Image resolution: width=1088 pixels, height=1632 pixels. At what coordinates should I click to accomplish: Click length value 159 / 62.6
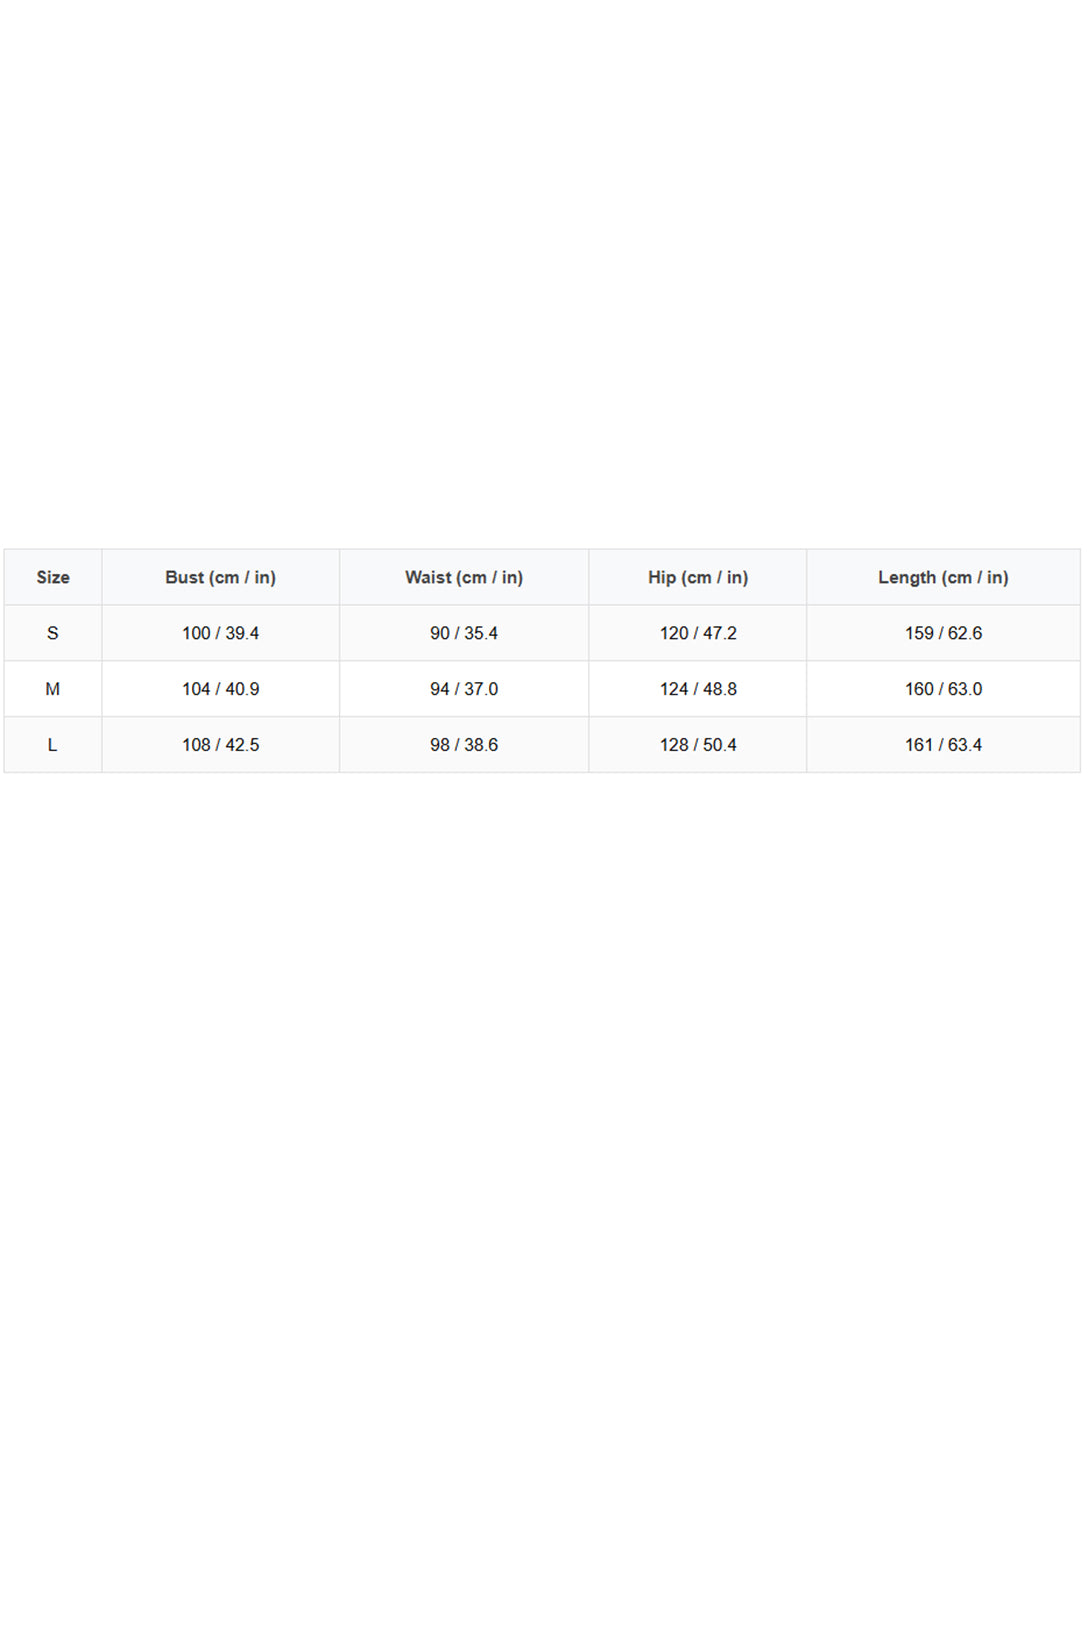[x=943, y=633]
